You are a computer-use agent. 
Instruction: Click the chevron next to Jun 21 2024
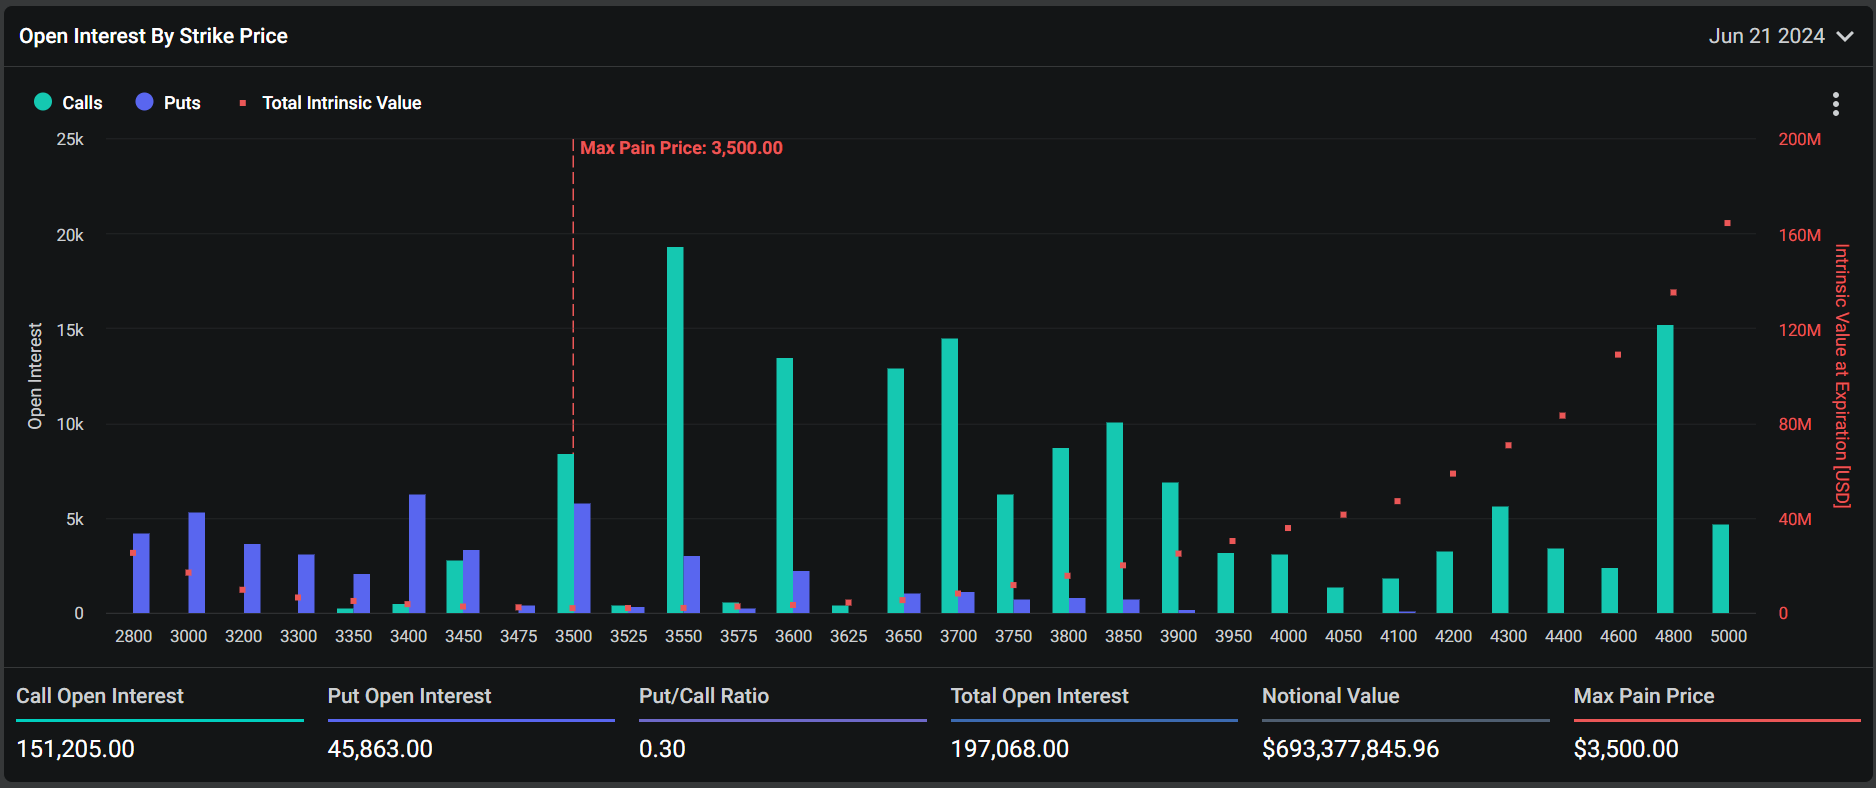click(x=1845, y=36)
